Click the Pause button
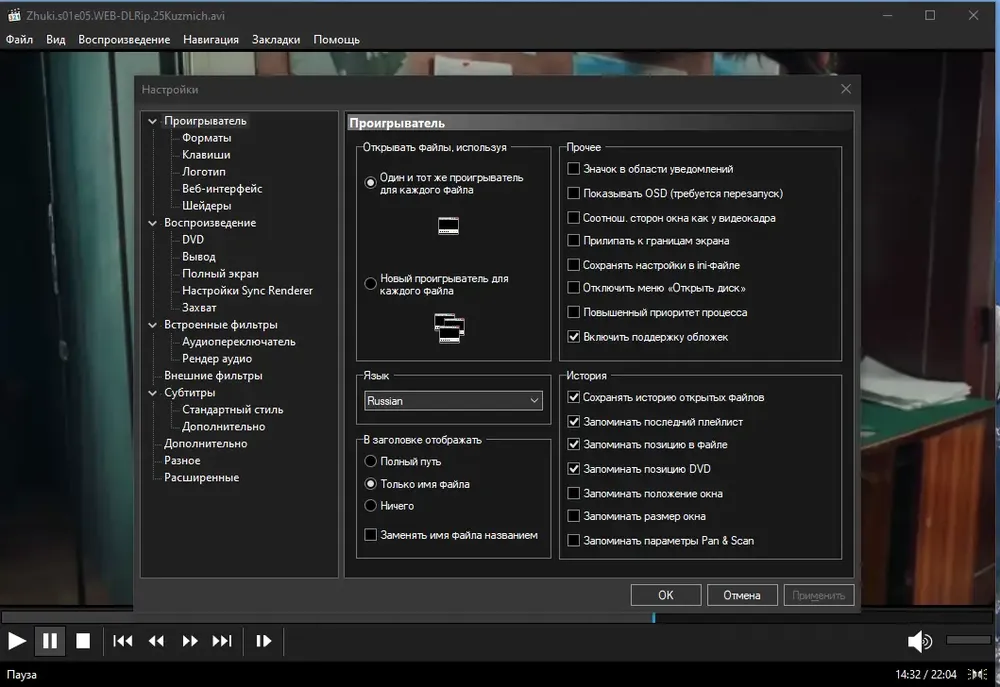 pyautogui.click(x=50, y=640)
